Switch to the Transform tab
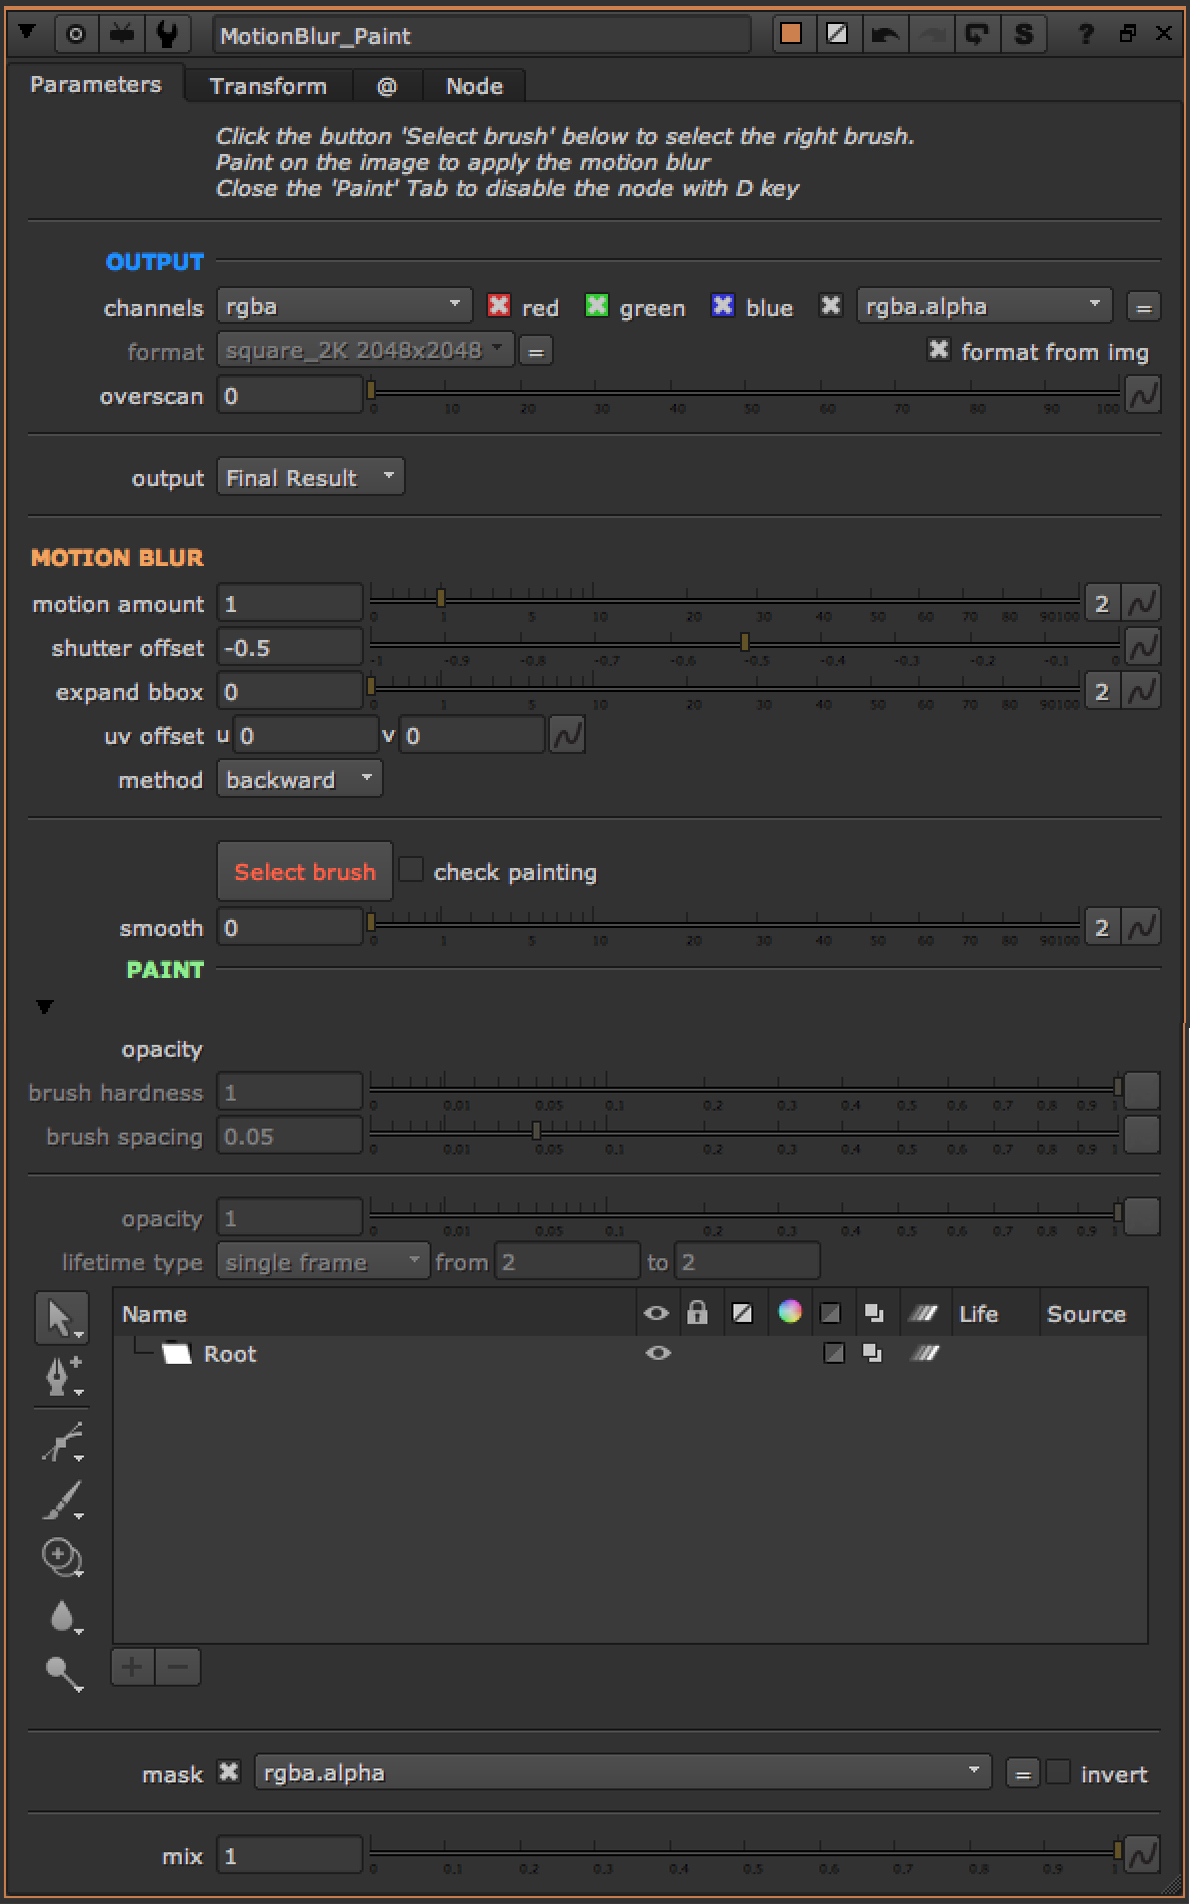The height and width of the screenshot is (1904, 1190). click(x=268, y=86)
